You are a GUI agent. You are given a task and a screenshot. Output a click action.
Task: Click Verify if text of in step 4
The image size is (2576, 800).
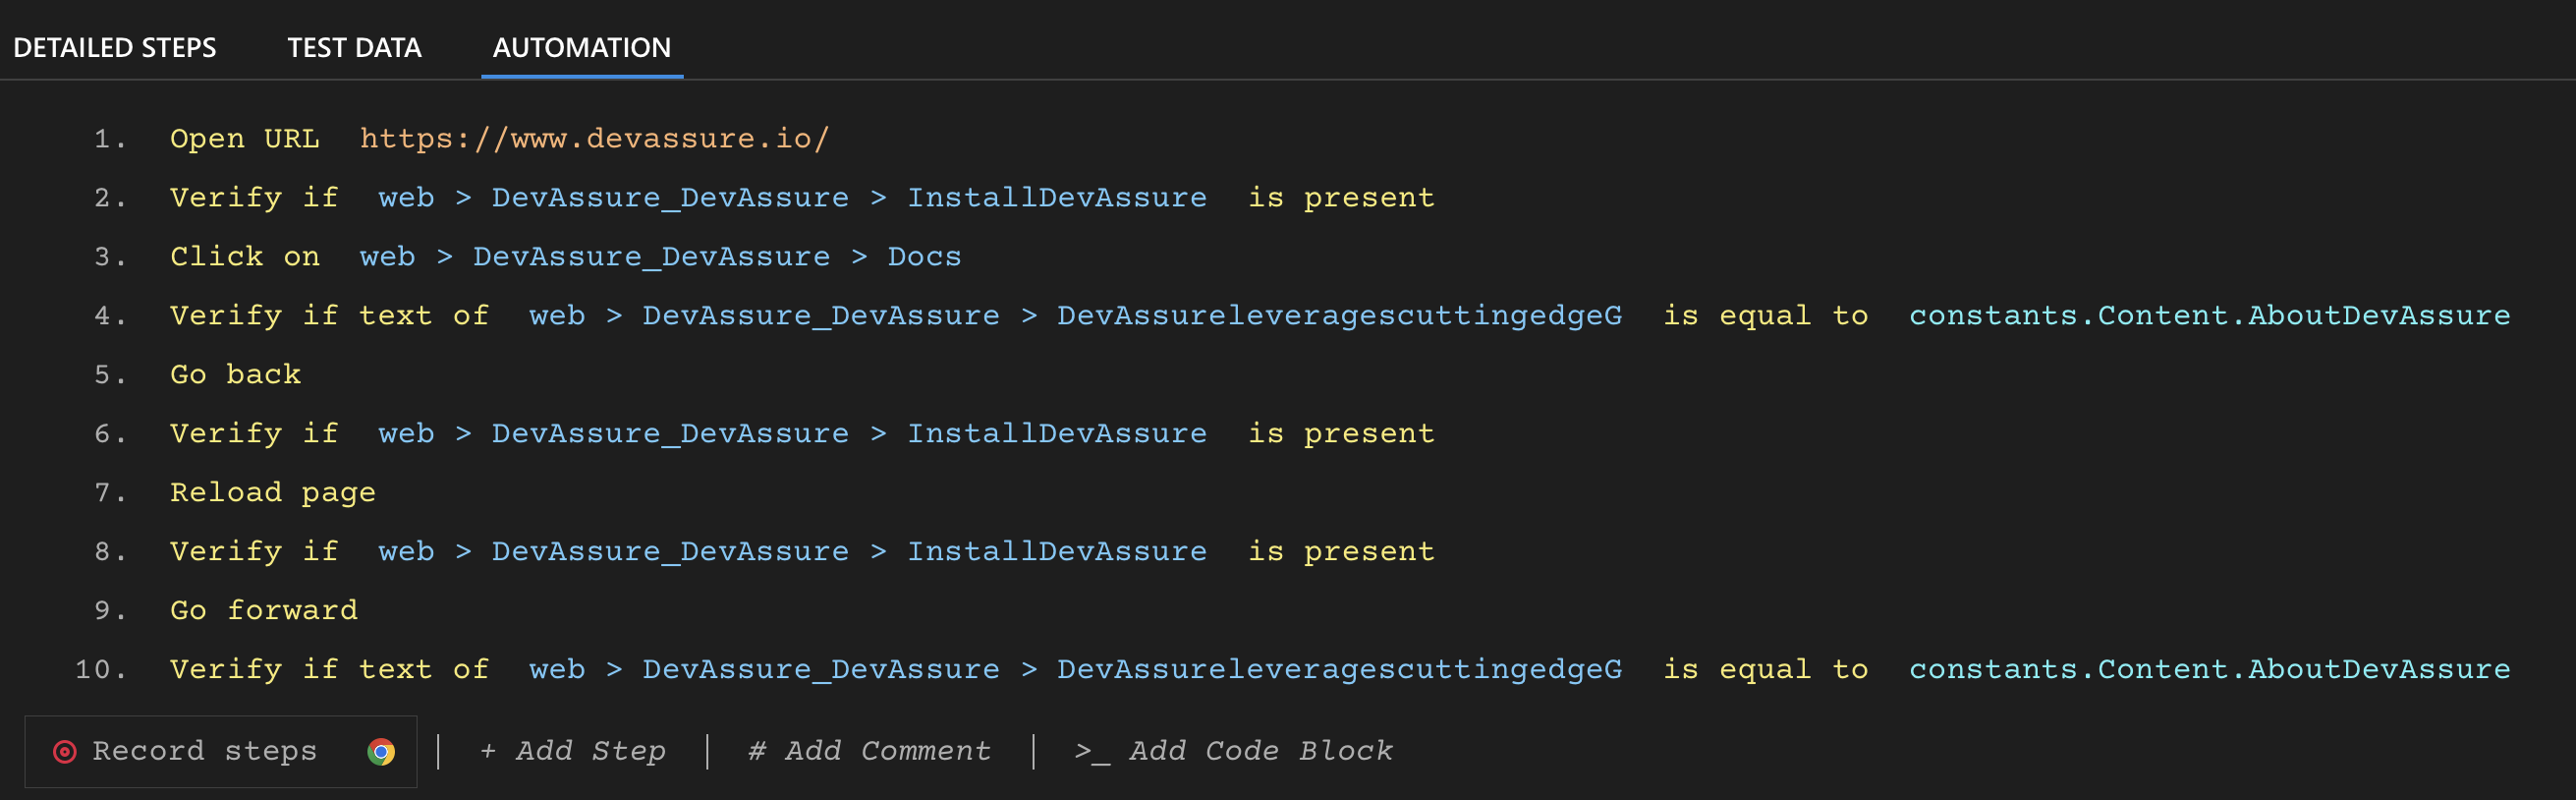330,315
